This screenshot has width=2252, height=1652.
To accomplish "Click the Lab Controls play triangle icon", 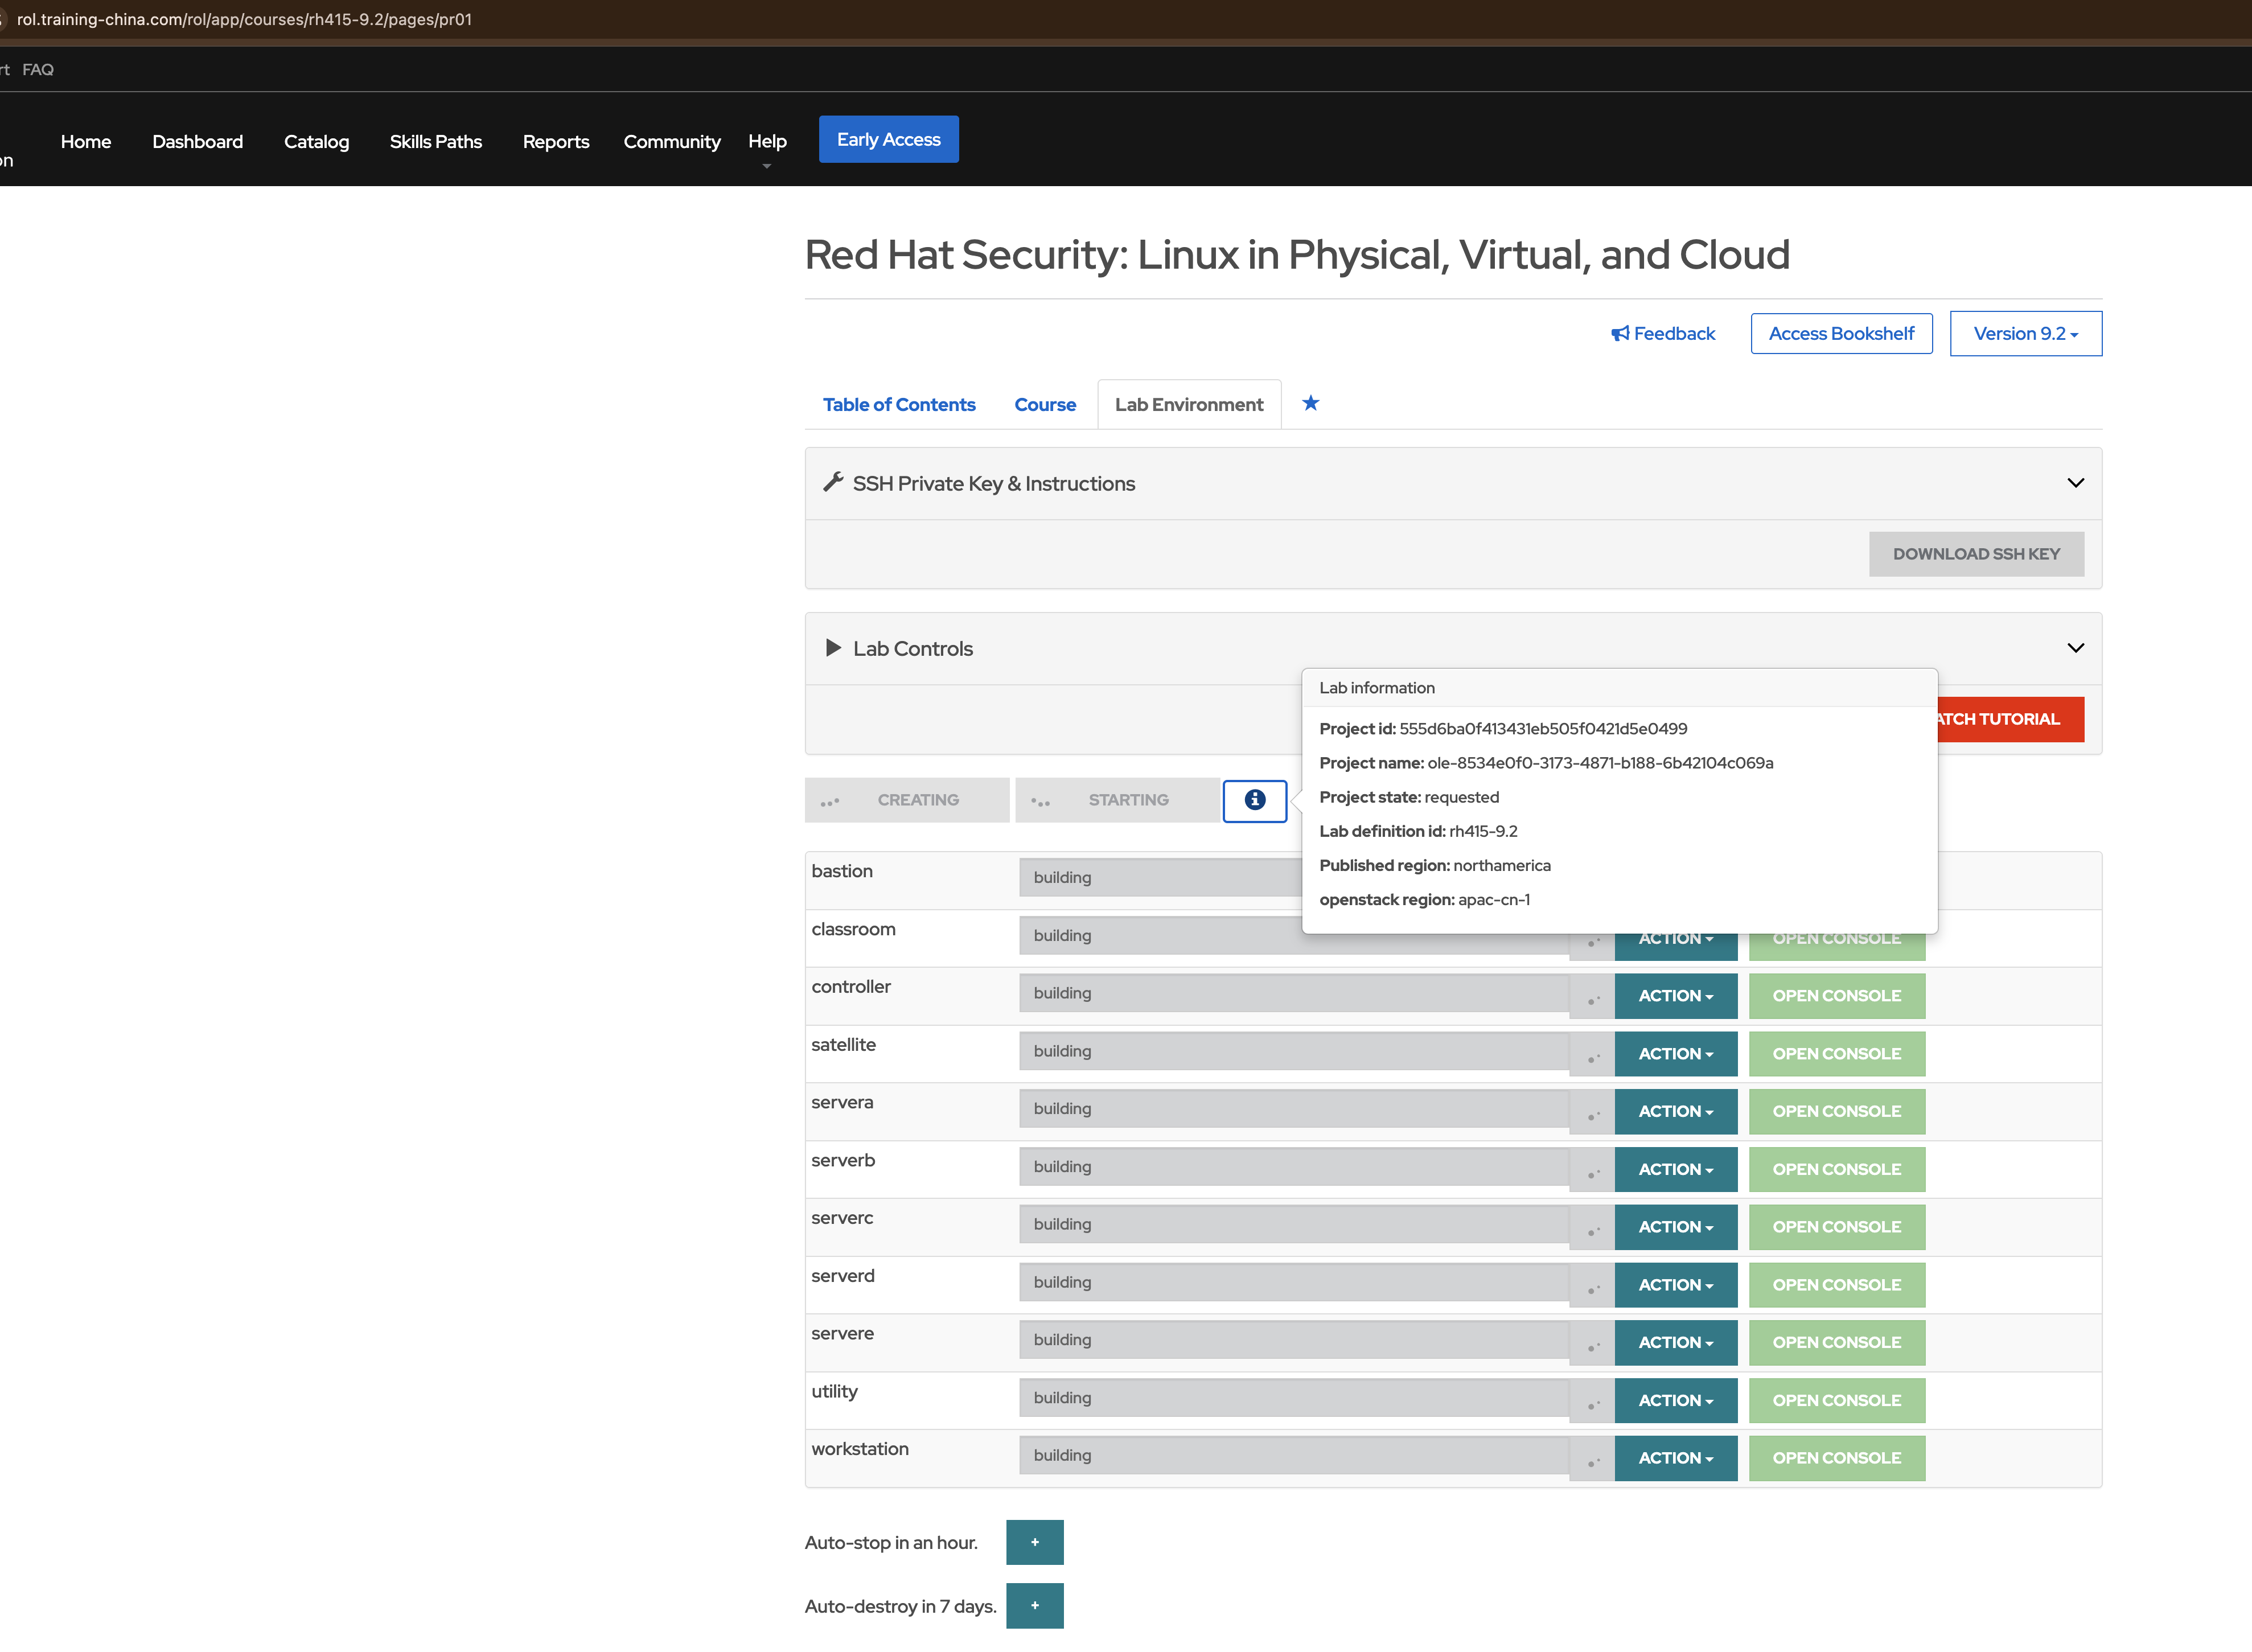I will tap(833, 648).
